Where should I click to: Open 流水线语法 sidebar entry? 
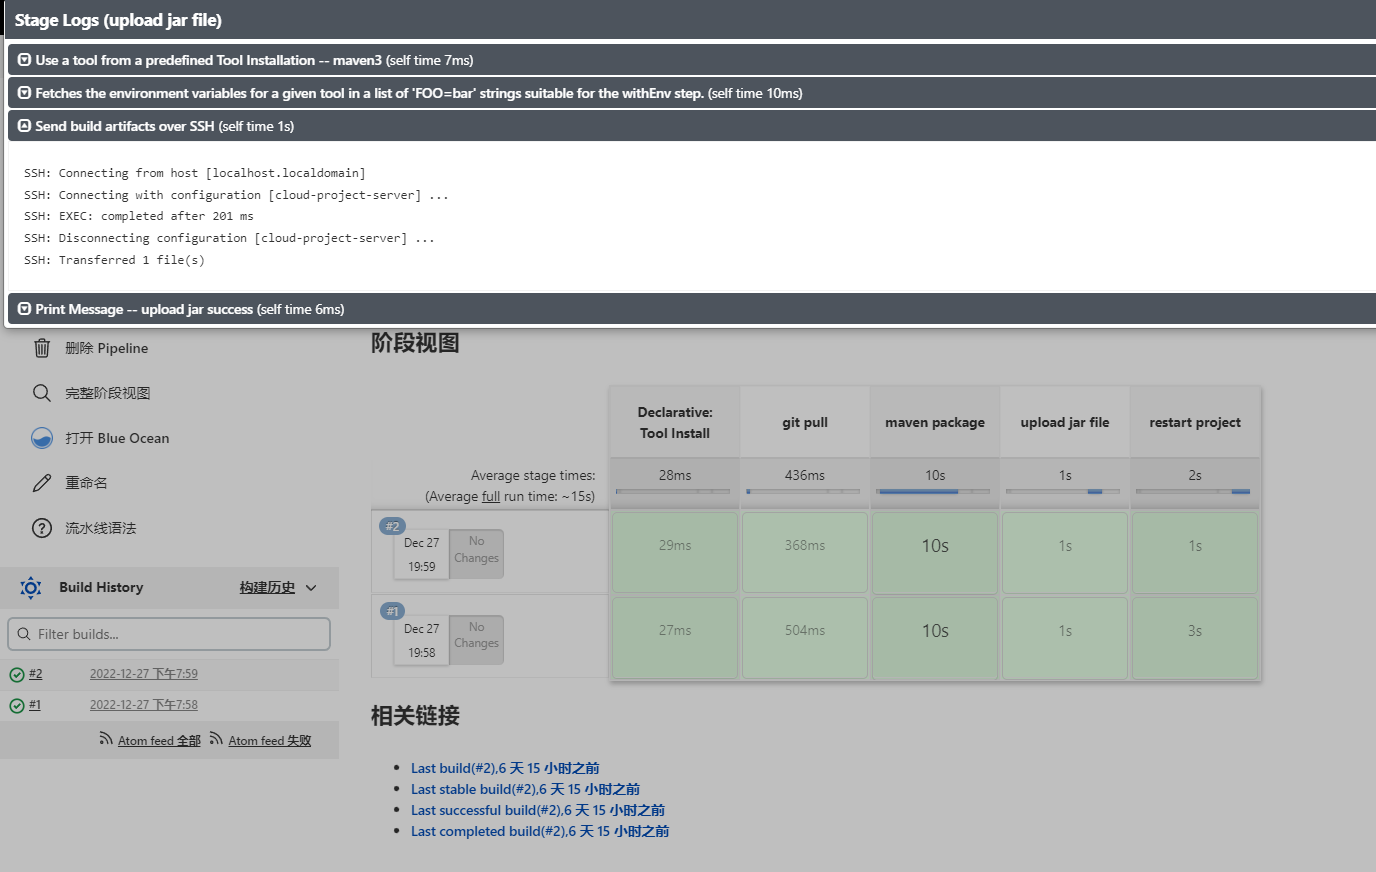point(100,528)
